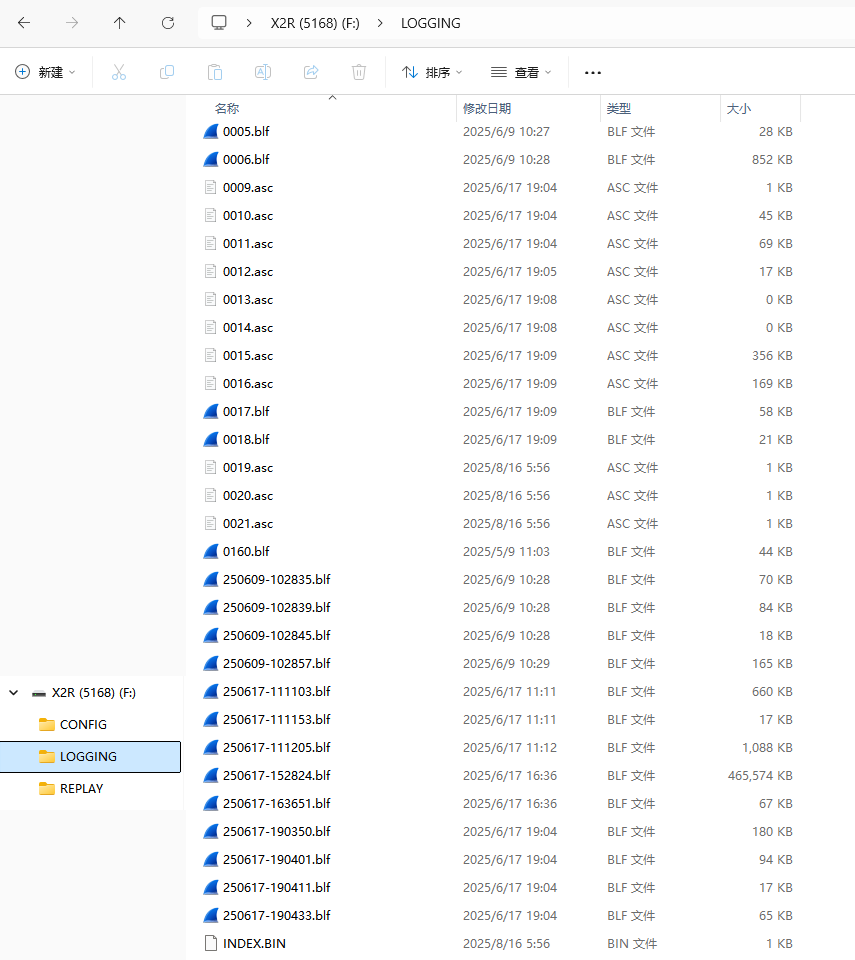Open the 新建 (New) dropdown
Image resolution: width=855 pixels, height=960 pixels.
tap(45, 72)
